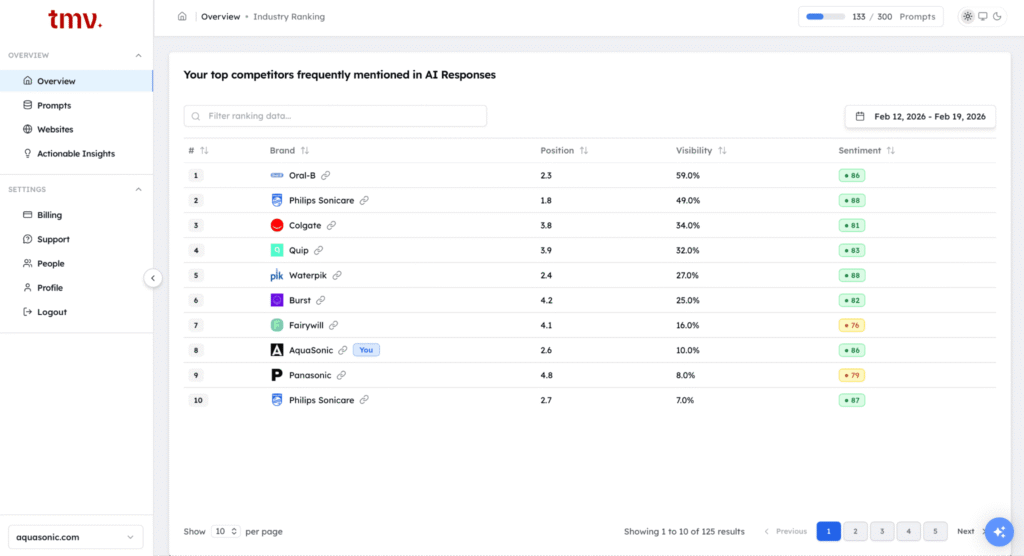Image resolution: width=1024 pixels, height=556 pixels.
Task: Click the Next pagination button
Action: coord(969,531)
